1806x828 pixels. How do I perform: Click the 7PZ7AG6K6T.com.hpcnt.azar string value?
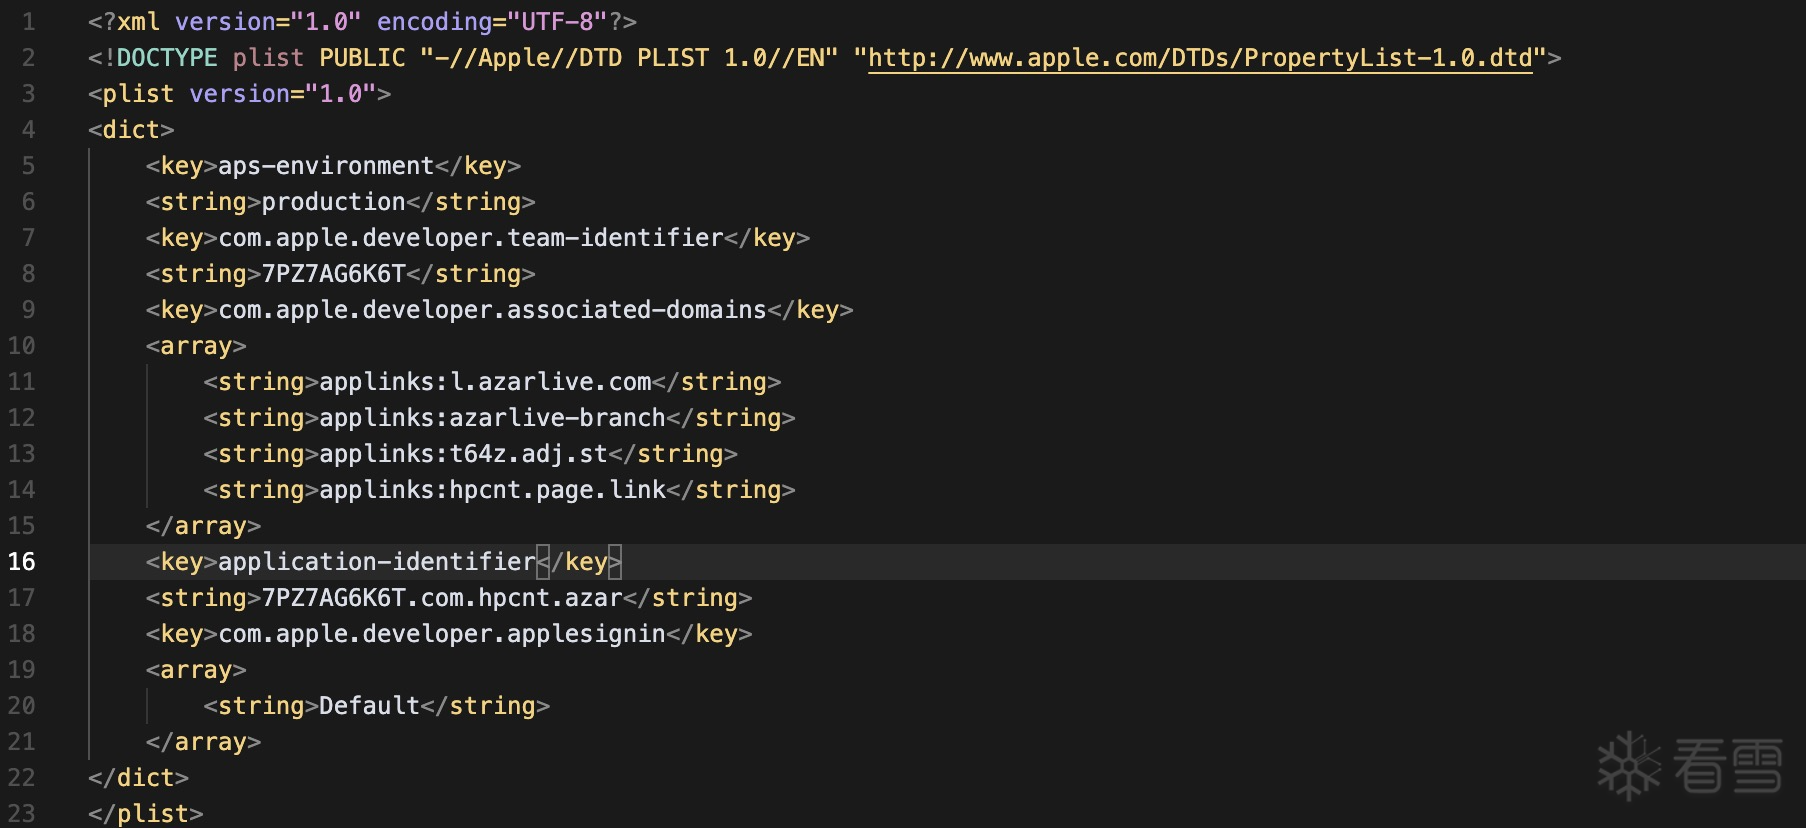[441, 598]
